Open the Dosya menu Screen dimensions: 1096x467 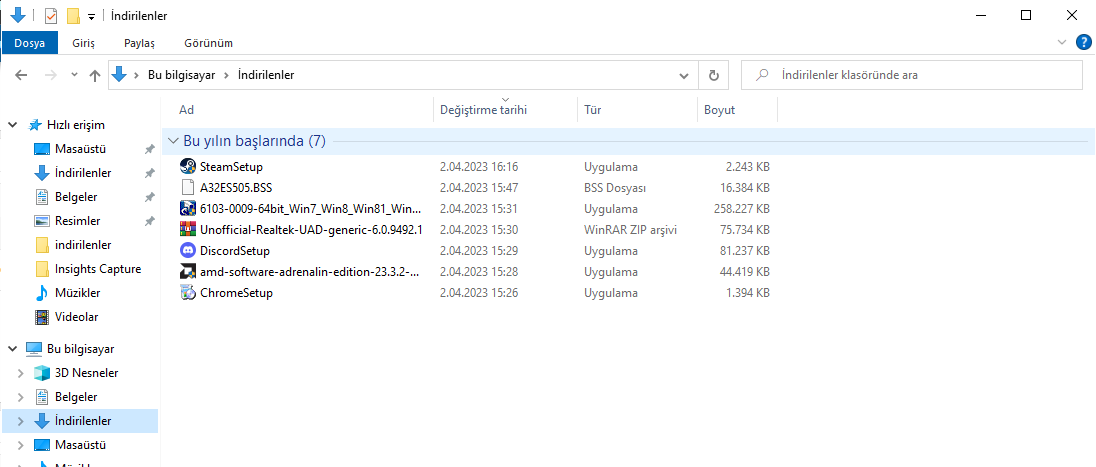pyautogui.click(x=29, y=43)
